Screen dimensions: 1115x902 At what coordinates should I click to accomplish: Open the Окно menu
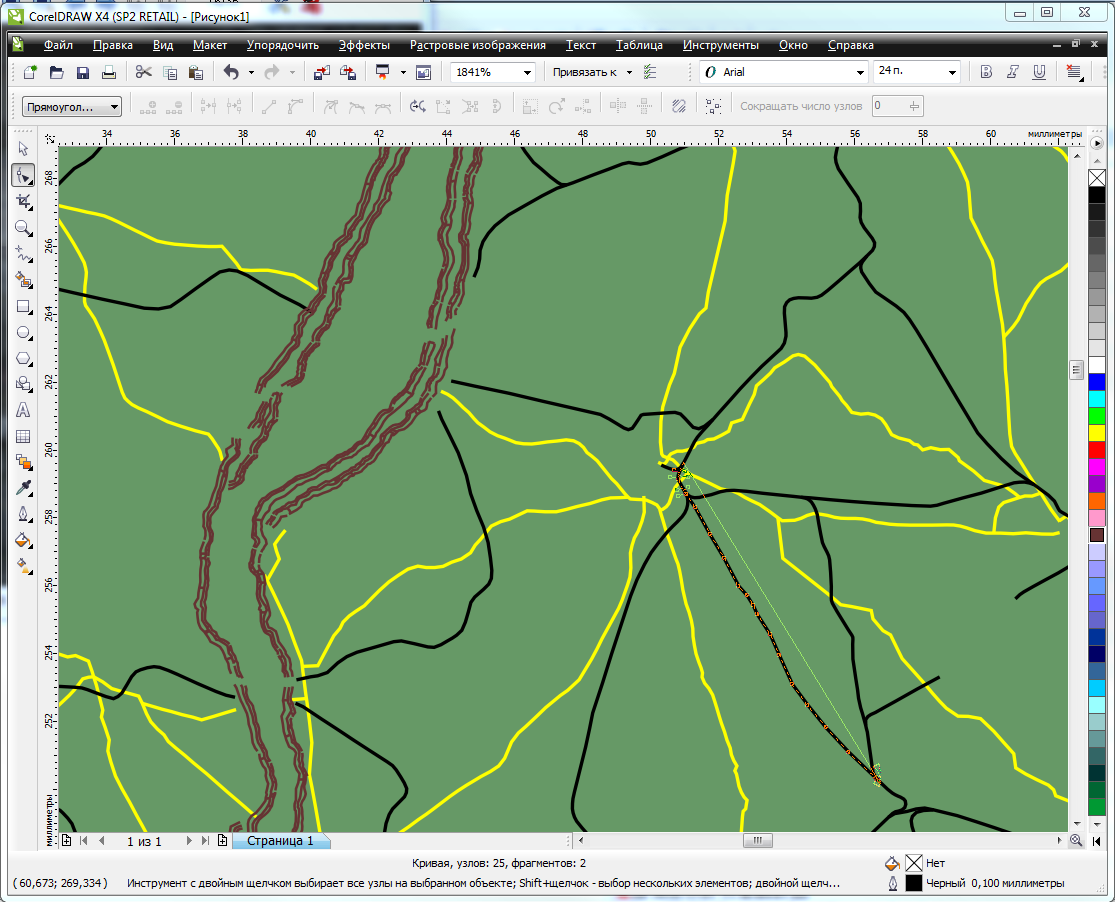(793, 45)
